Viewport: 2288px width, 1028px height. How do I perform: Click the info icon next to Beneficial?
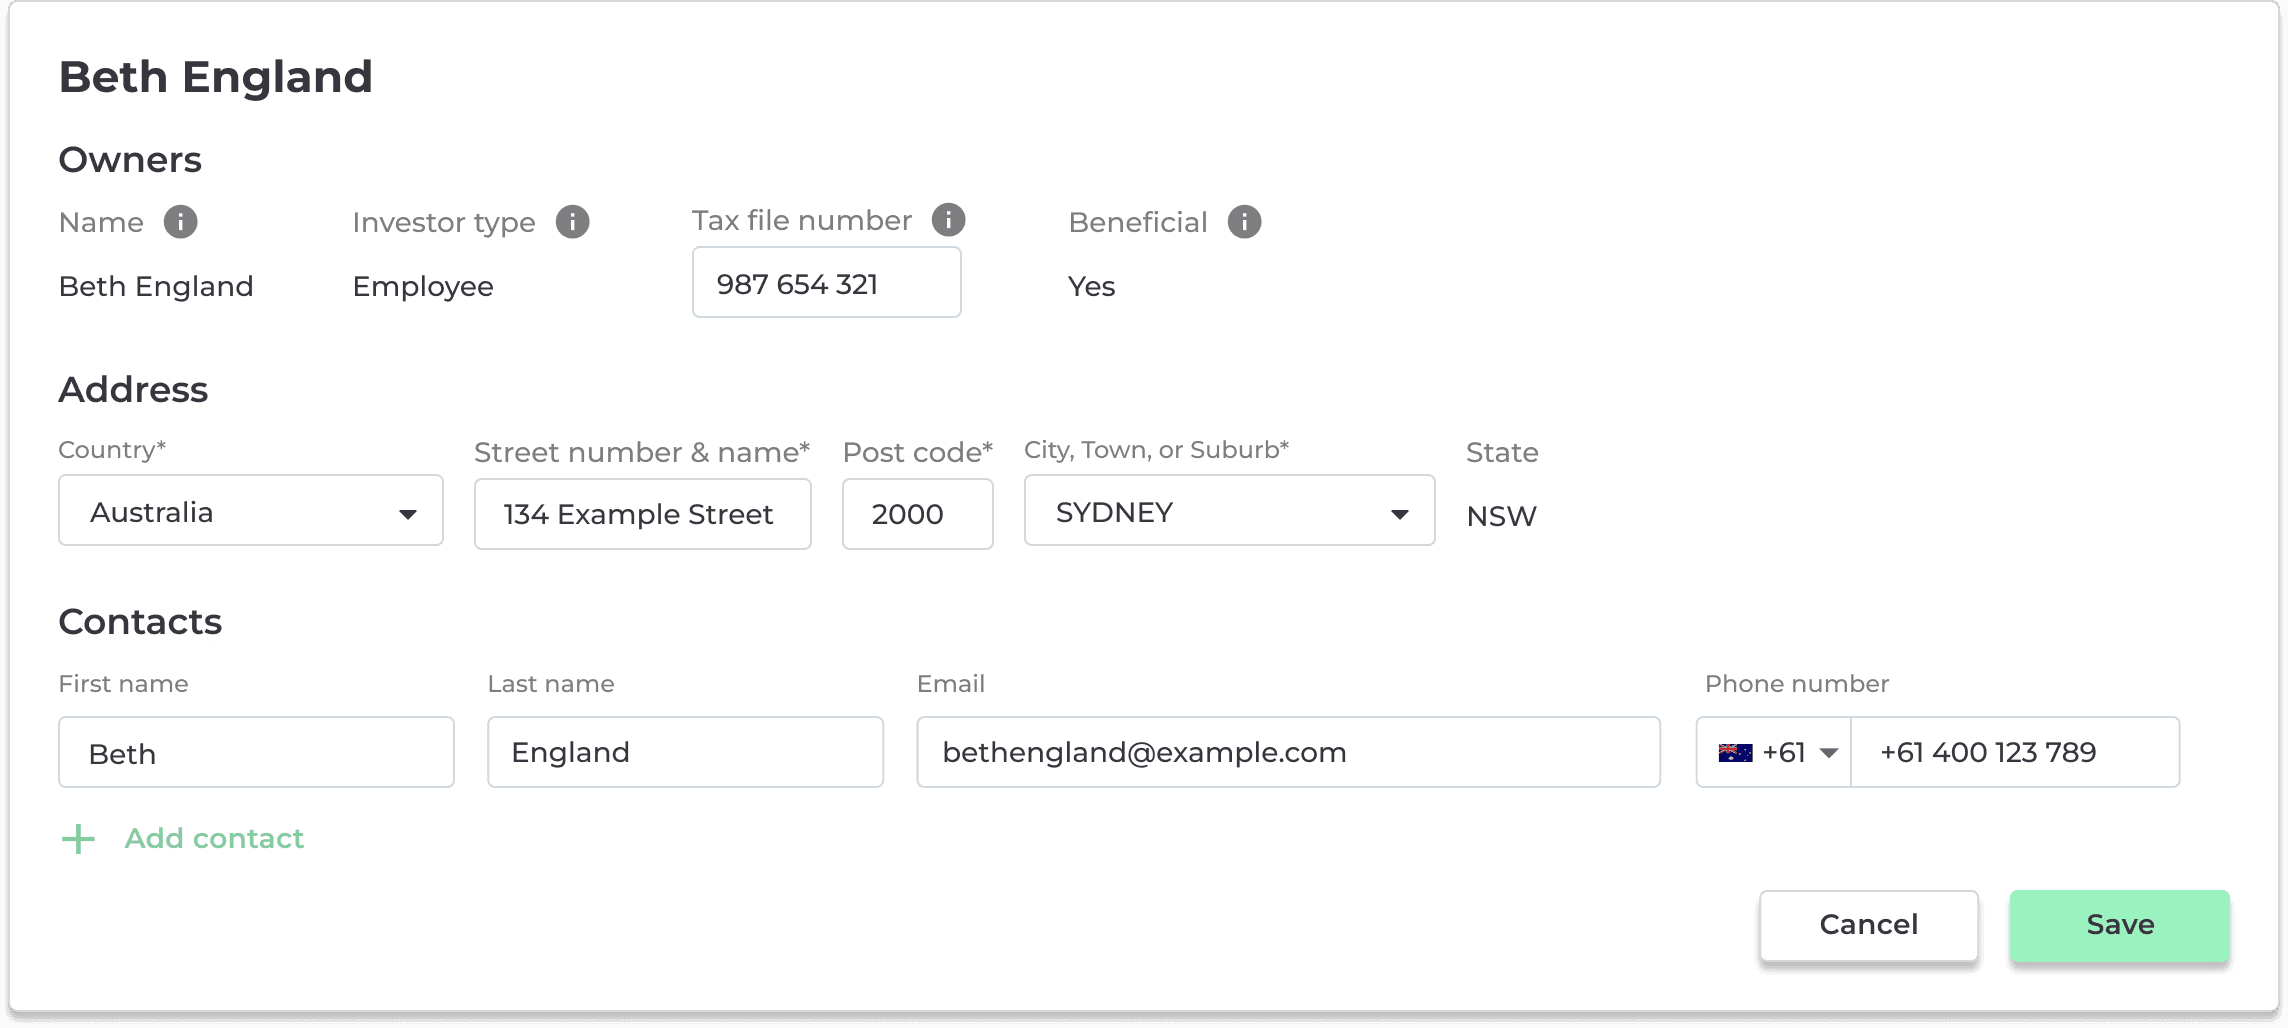[1245, 222]
